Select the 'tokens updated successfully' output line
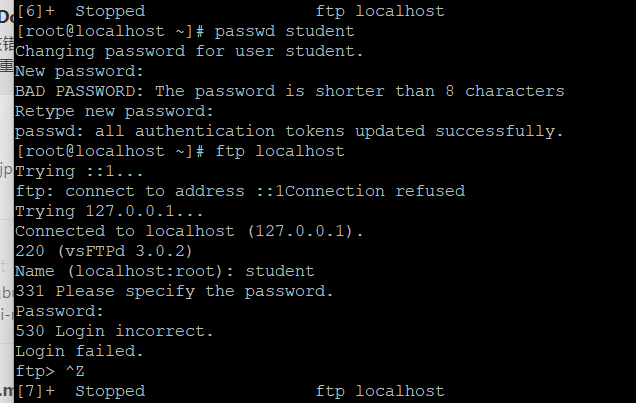The width and height of the screenshot is (636, 403). tap(289, 132)
